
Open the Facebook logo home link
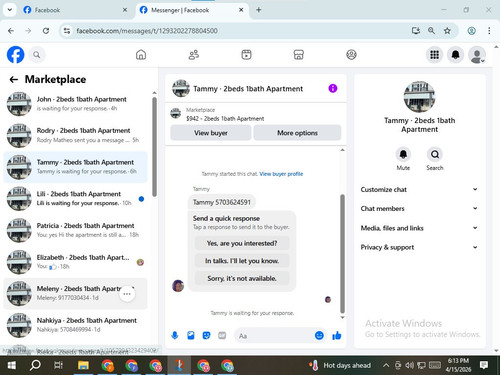pos(15,55)
